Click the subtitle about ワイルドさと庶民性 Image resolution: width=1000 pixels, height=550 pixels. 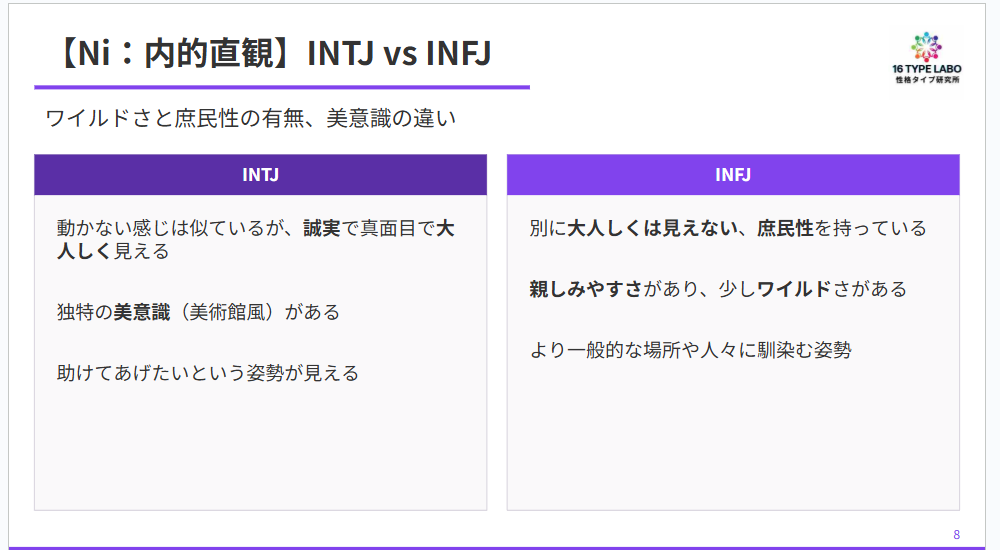tap(251, 119)
